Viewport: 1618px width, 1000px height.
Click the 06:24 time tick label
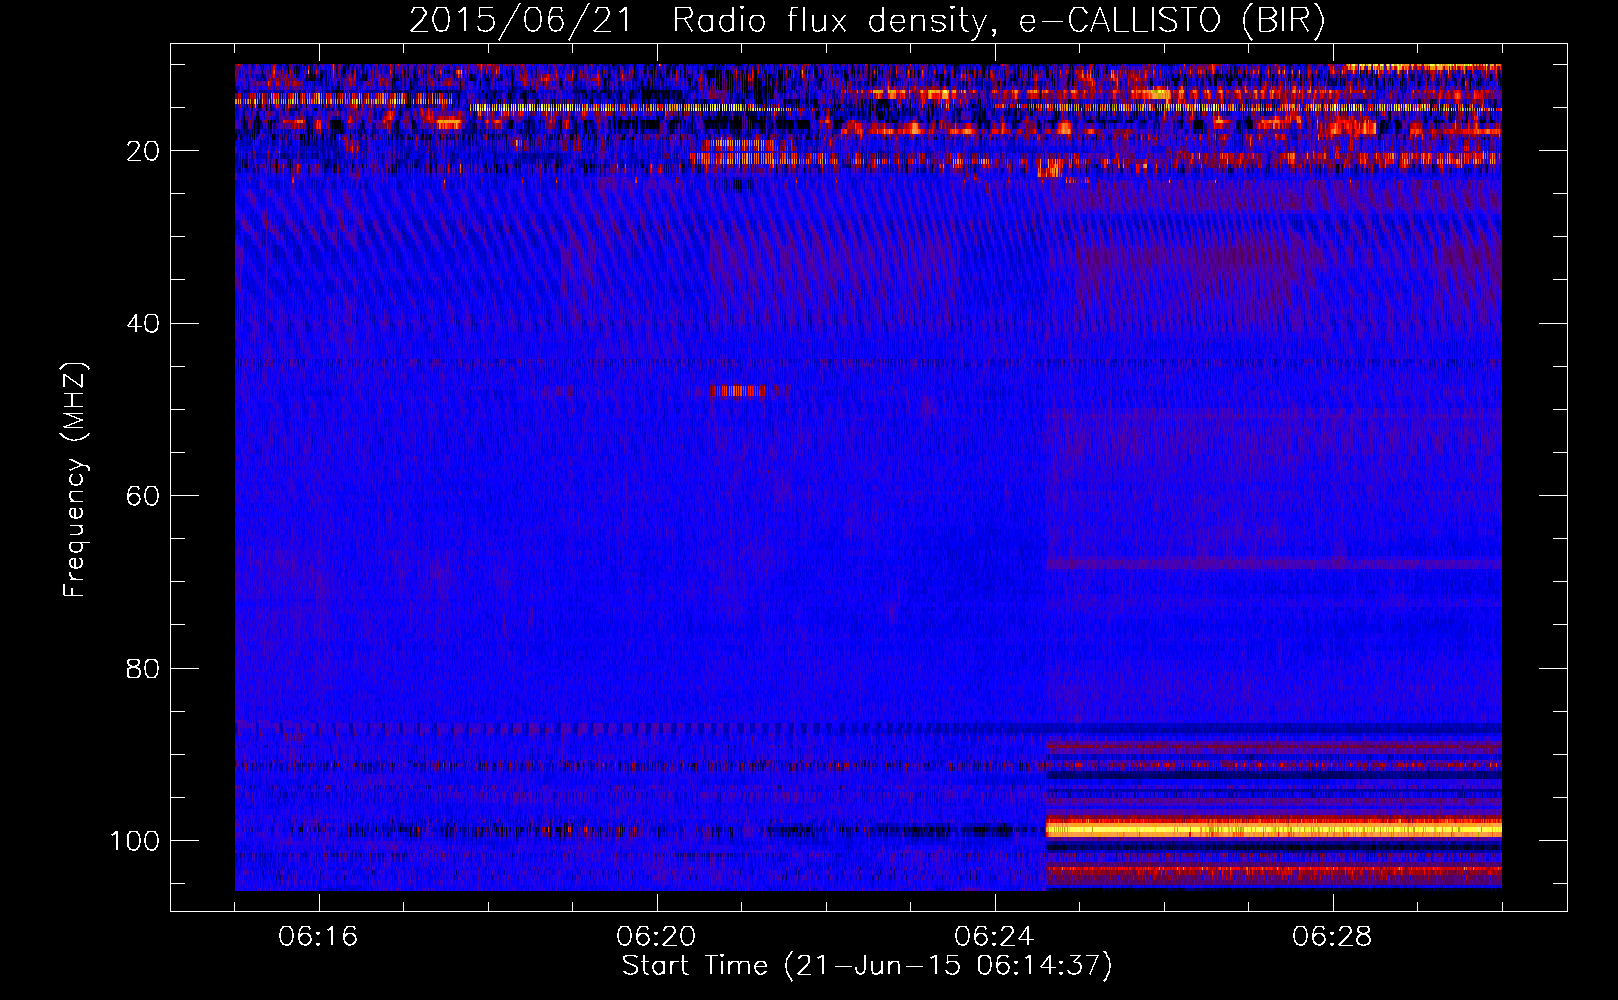click(x=994, y=937)
